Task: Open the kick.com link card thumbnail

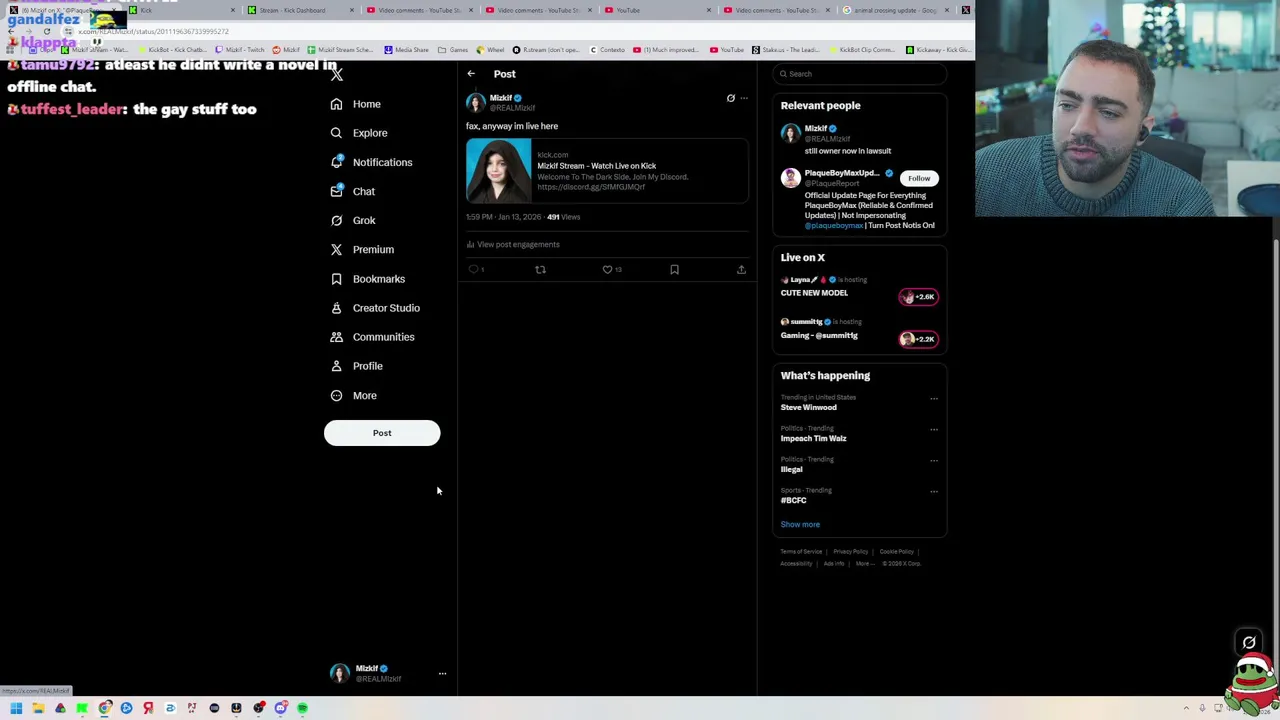Action: pyautogui.click(x=499, y=171)
